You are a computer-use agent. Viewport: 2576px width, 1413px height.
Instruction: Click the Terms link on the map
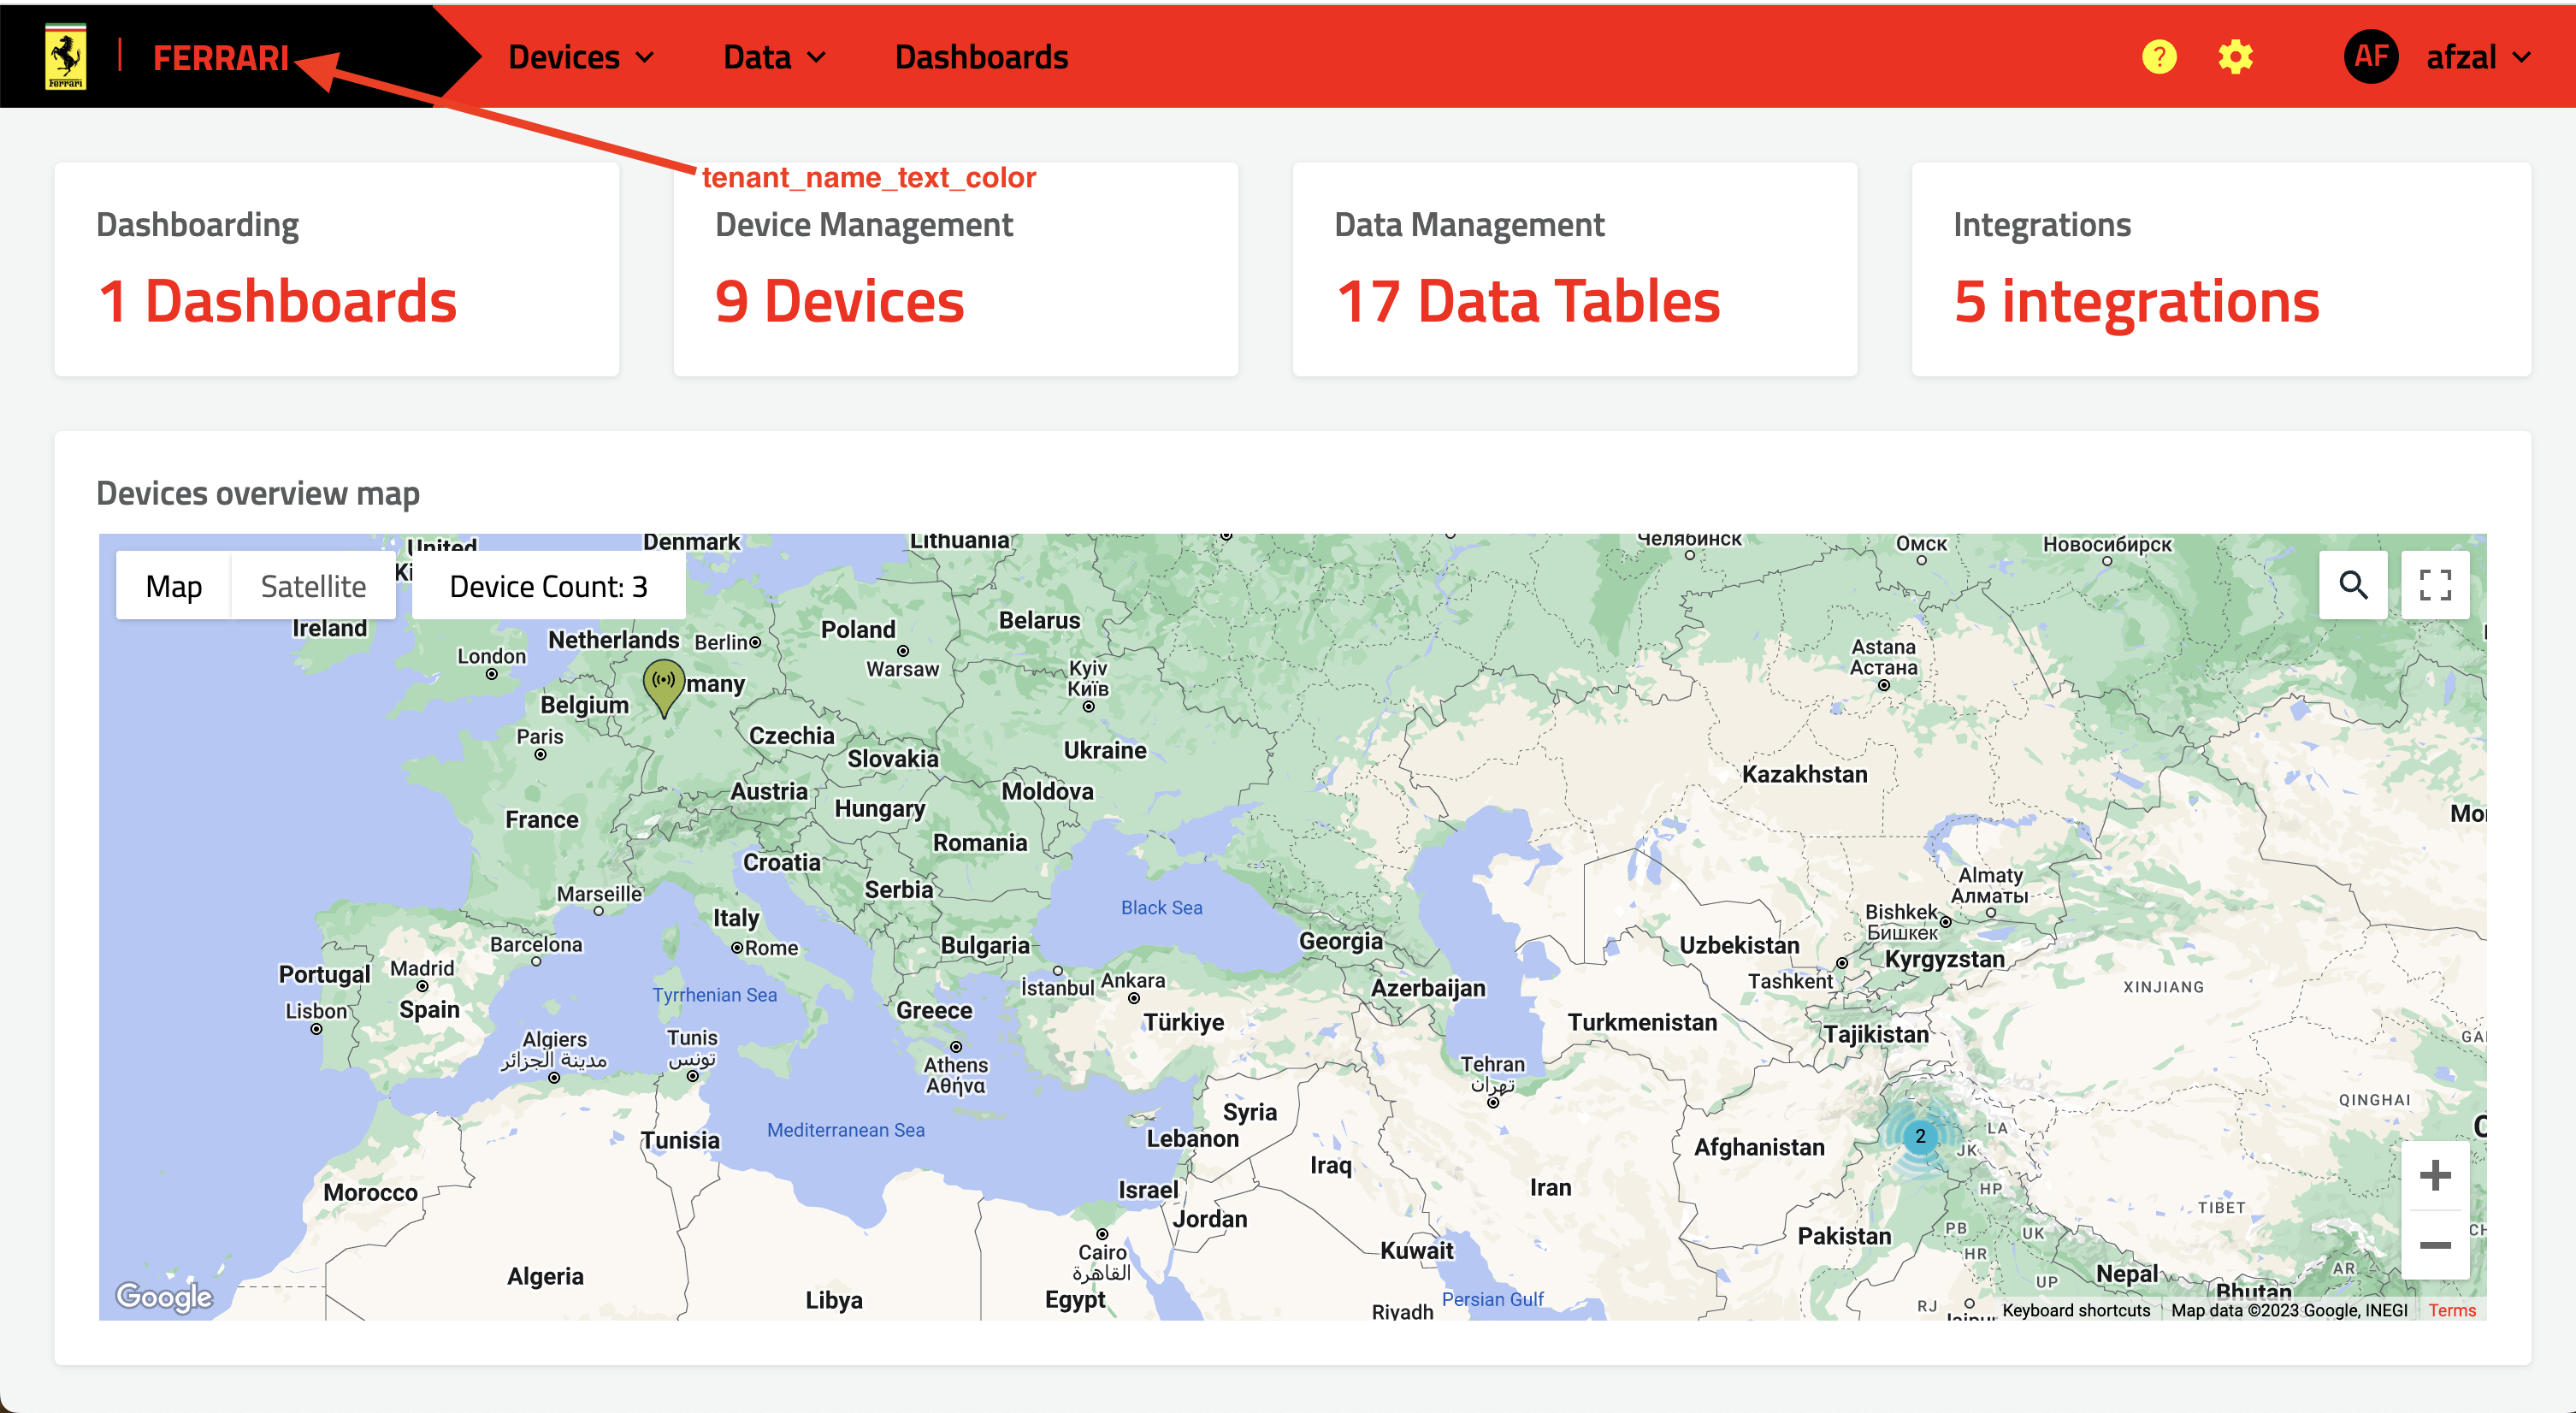[2451, 1310]
